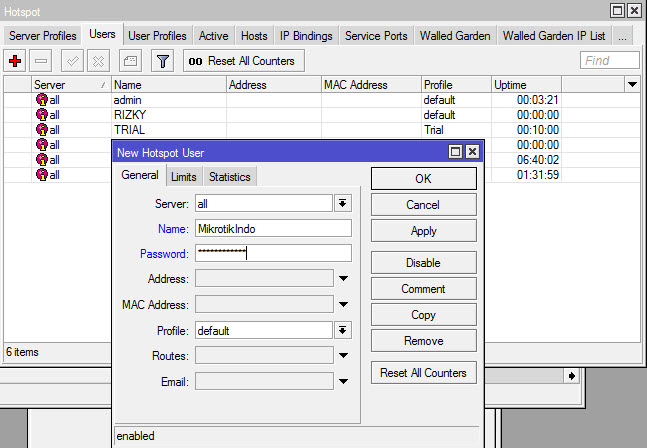Image resolution: width=647 pixels, height=448 pixels.
Task: Click the Comment button in dialog
Action: pyautogui.click(x=423, y=289)
